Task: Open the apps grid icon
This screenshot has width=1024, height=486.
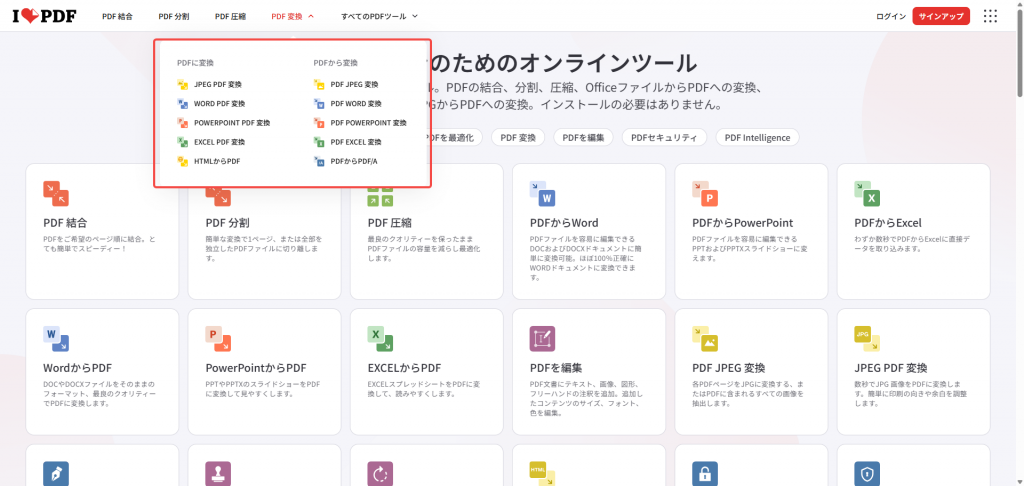Action: pos(990,16)
